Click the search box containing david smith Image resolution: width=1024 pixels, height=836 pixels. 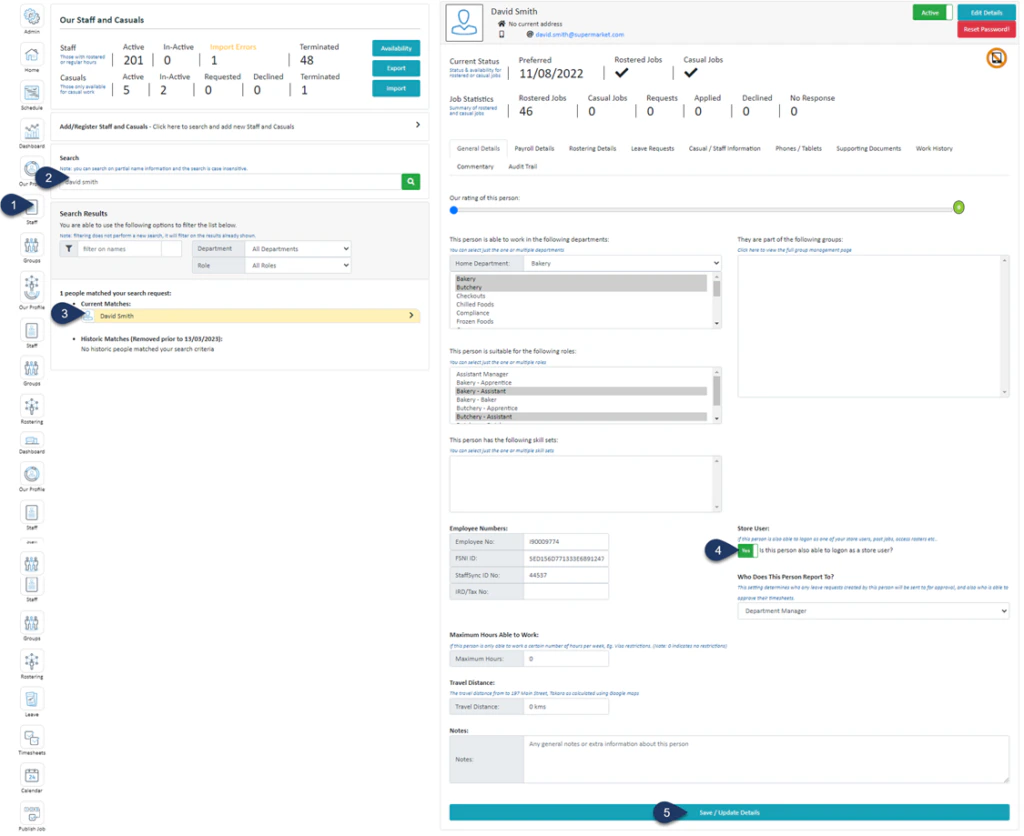coord(231,182)
